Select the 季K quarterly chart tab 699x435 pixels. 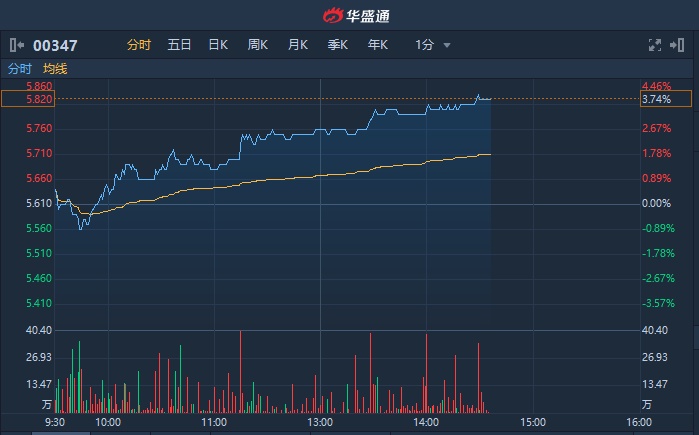[338, 45]
